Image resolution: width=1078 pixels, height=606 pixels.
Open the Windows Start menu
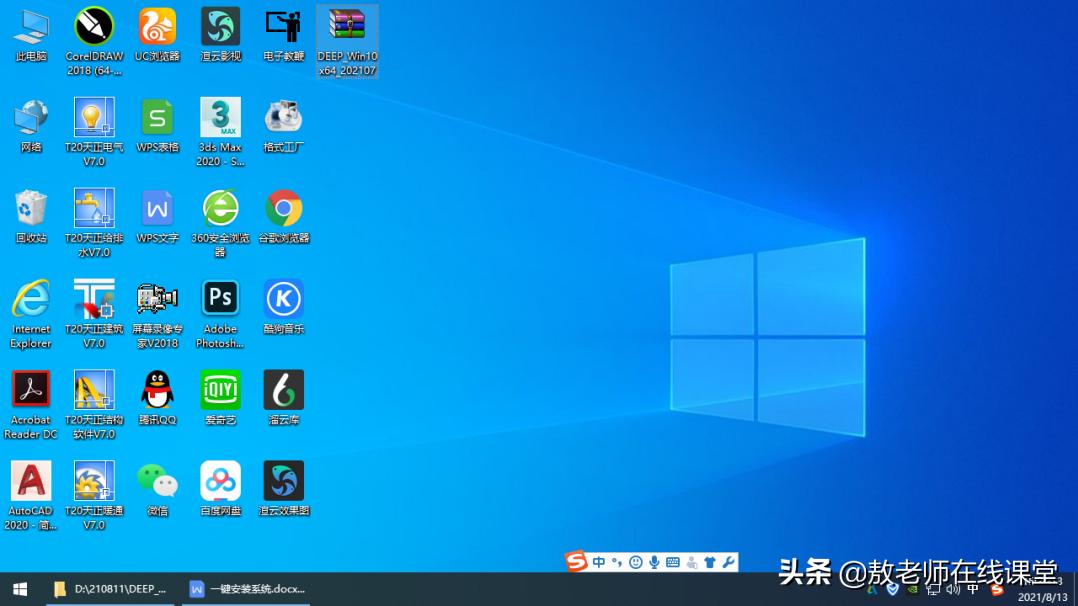[18, 589]
